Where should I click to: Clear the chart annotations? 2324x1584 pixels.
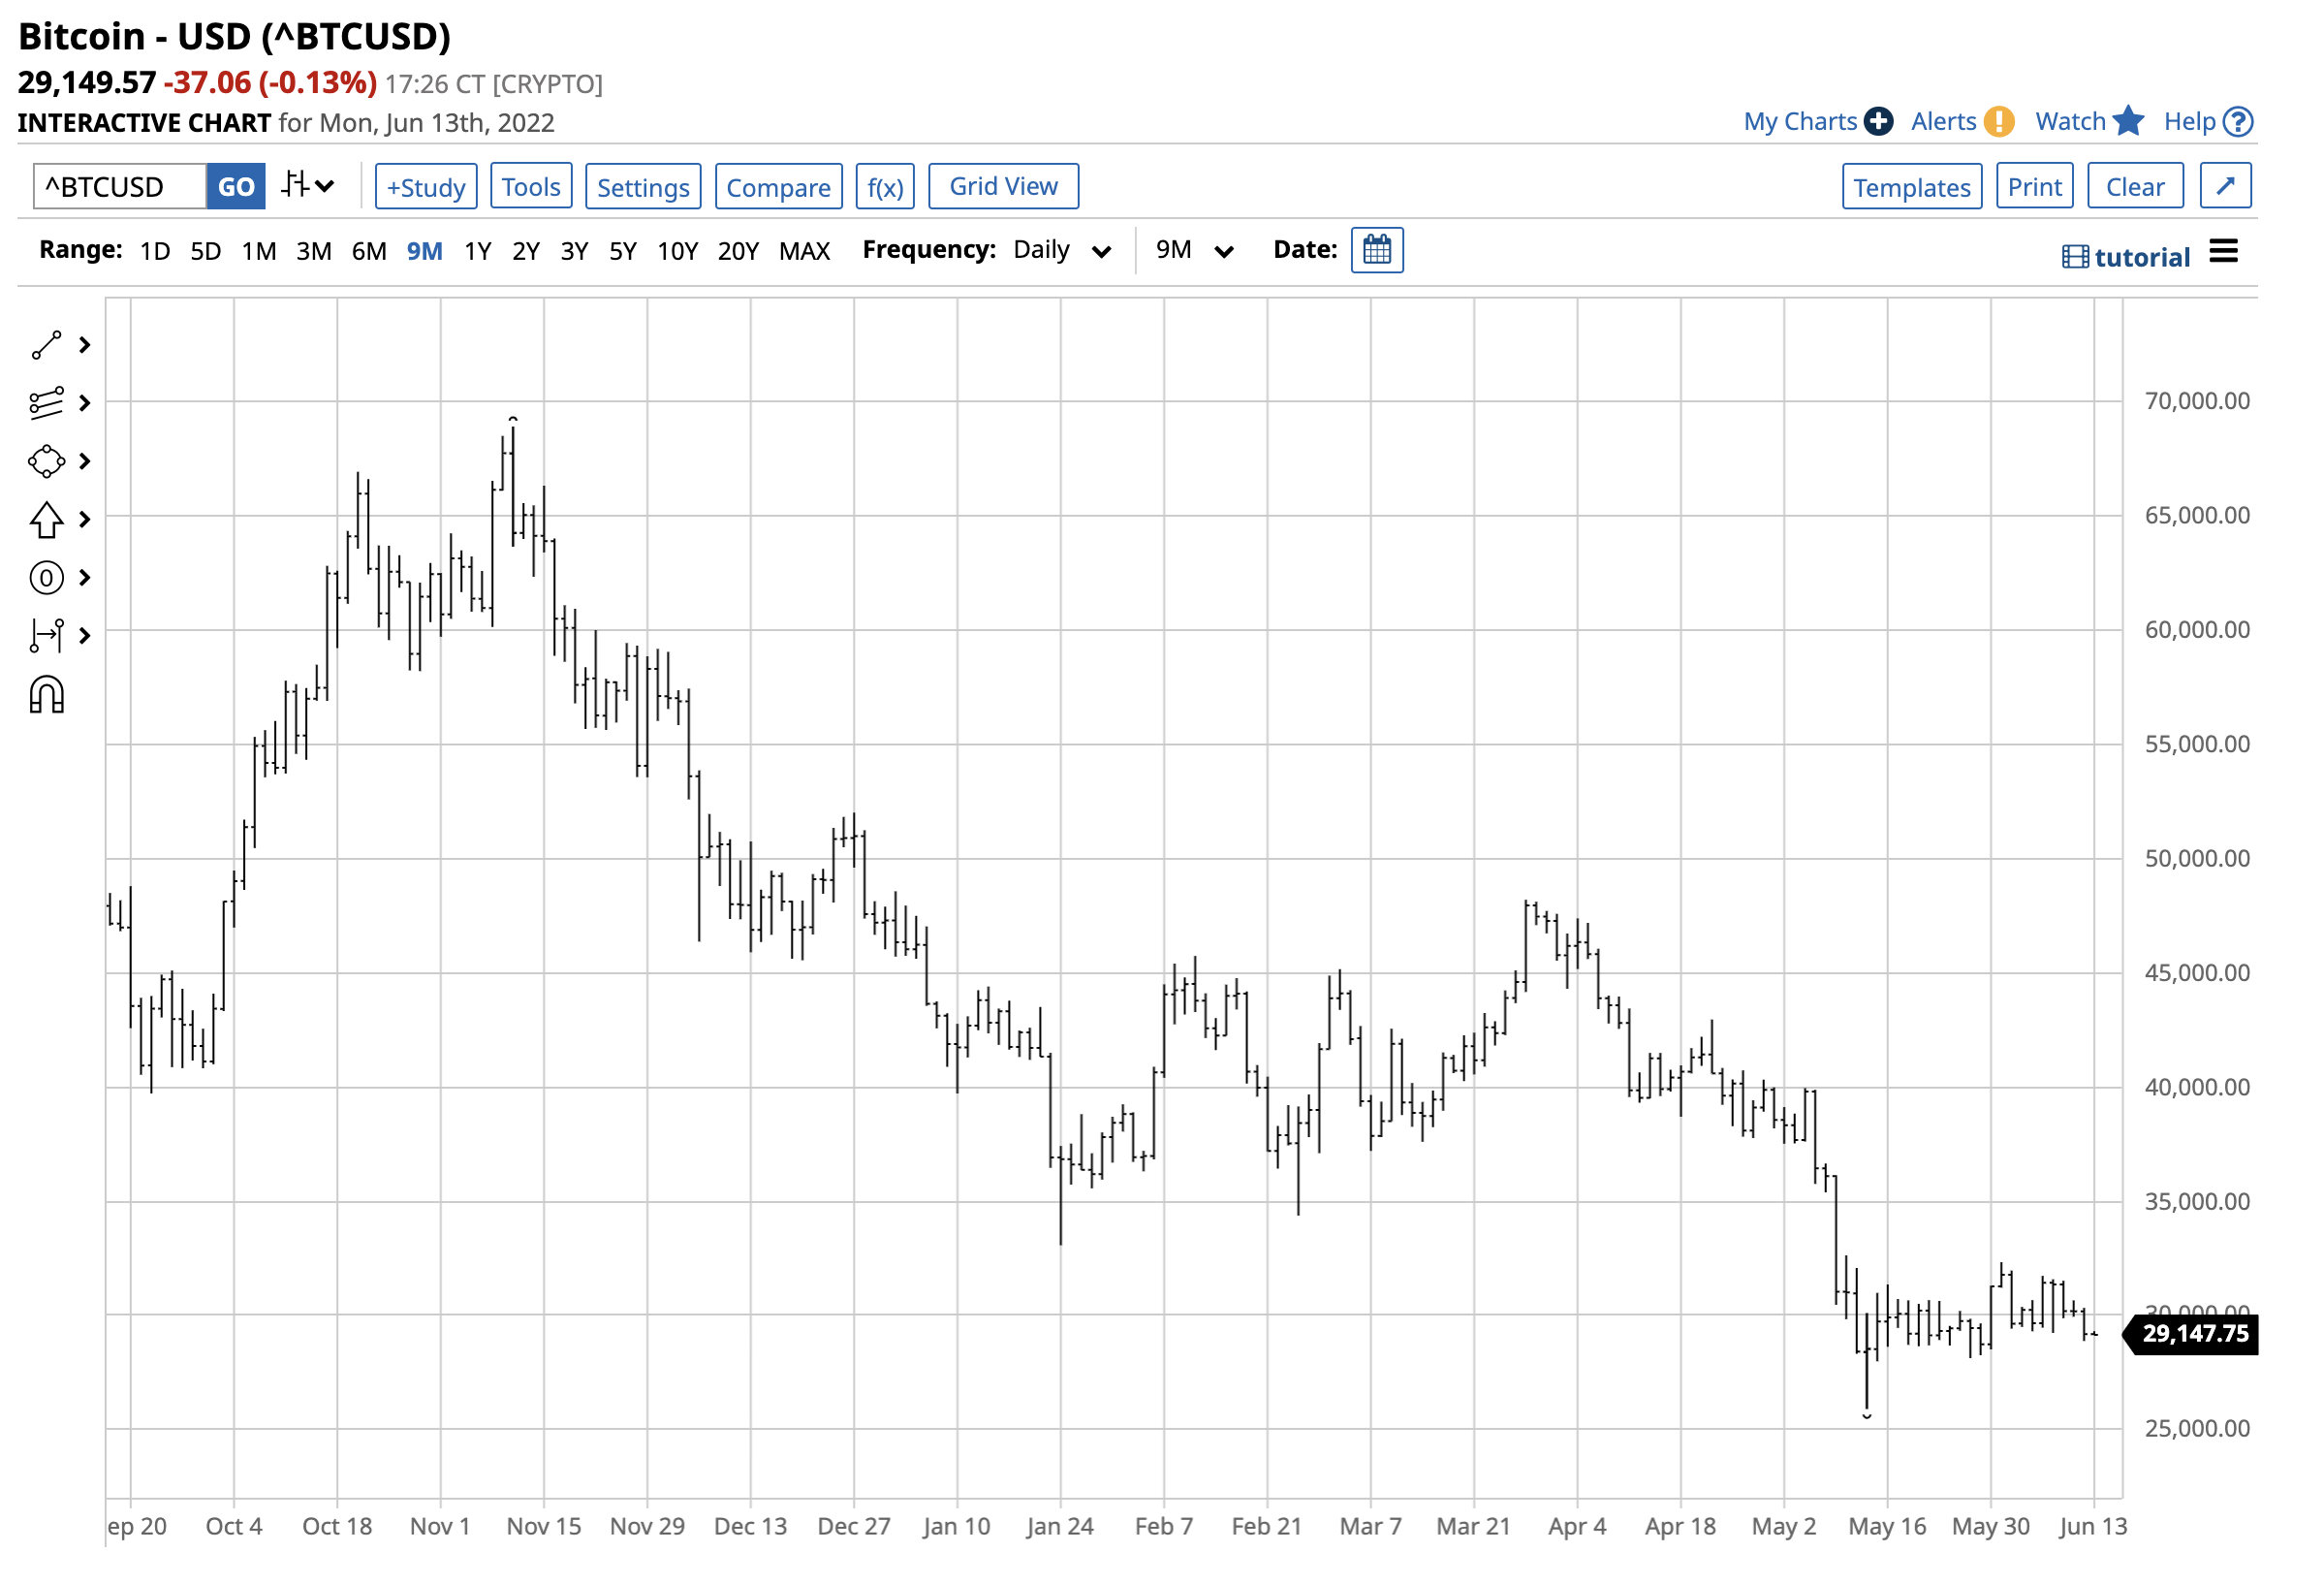[x=2137, y=187]
